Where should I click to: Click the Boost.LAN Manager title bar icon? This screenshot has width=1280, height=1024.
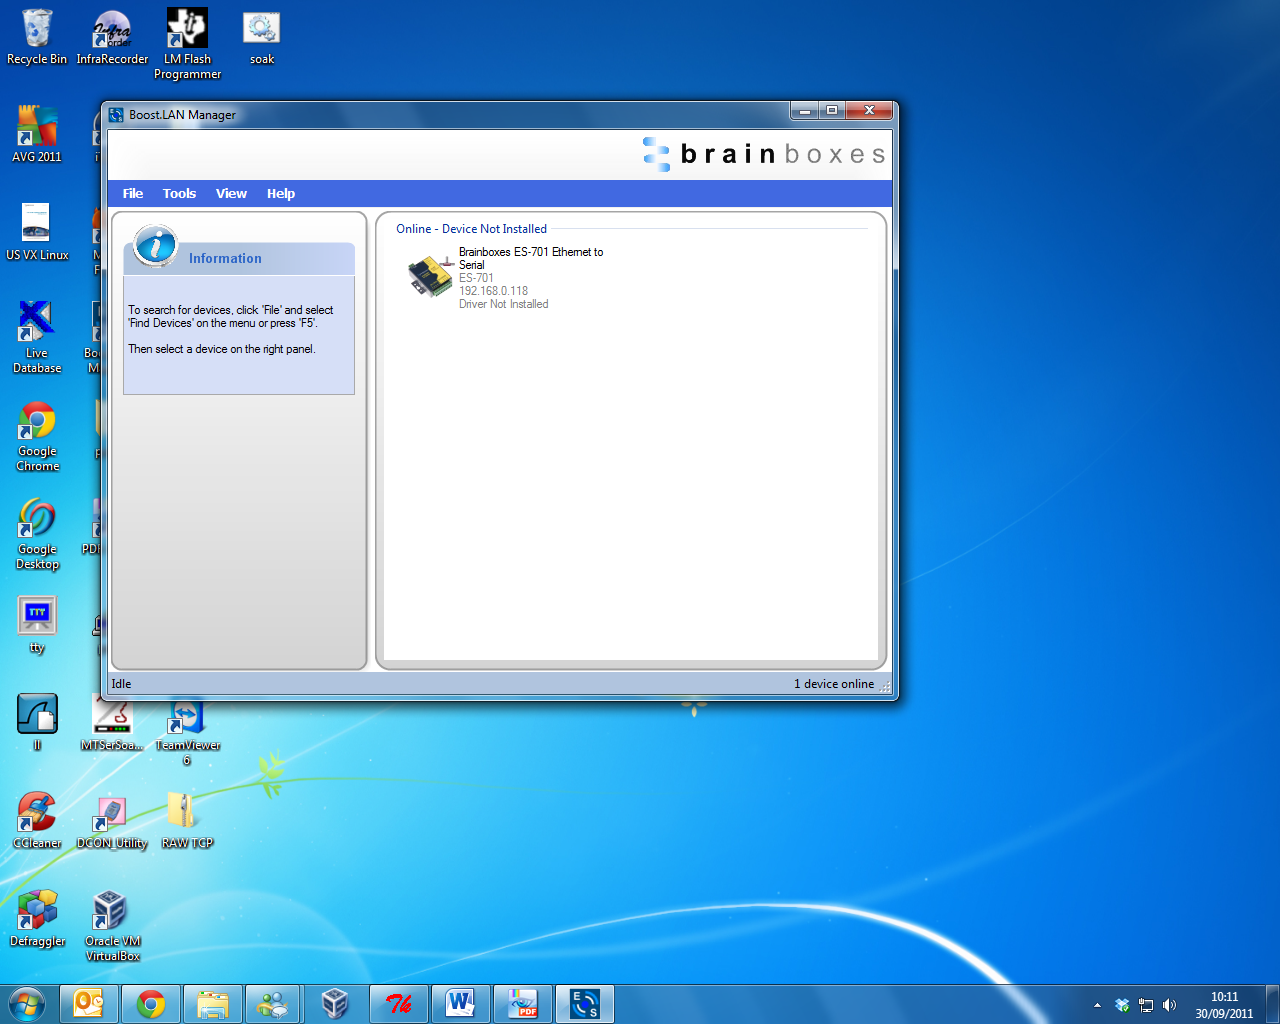point(117,115)
